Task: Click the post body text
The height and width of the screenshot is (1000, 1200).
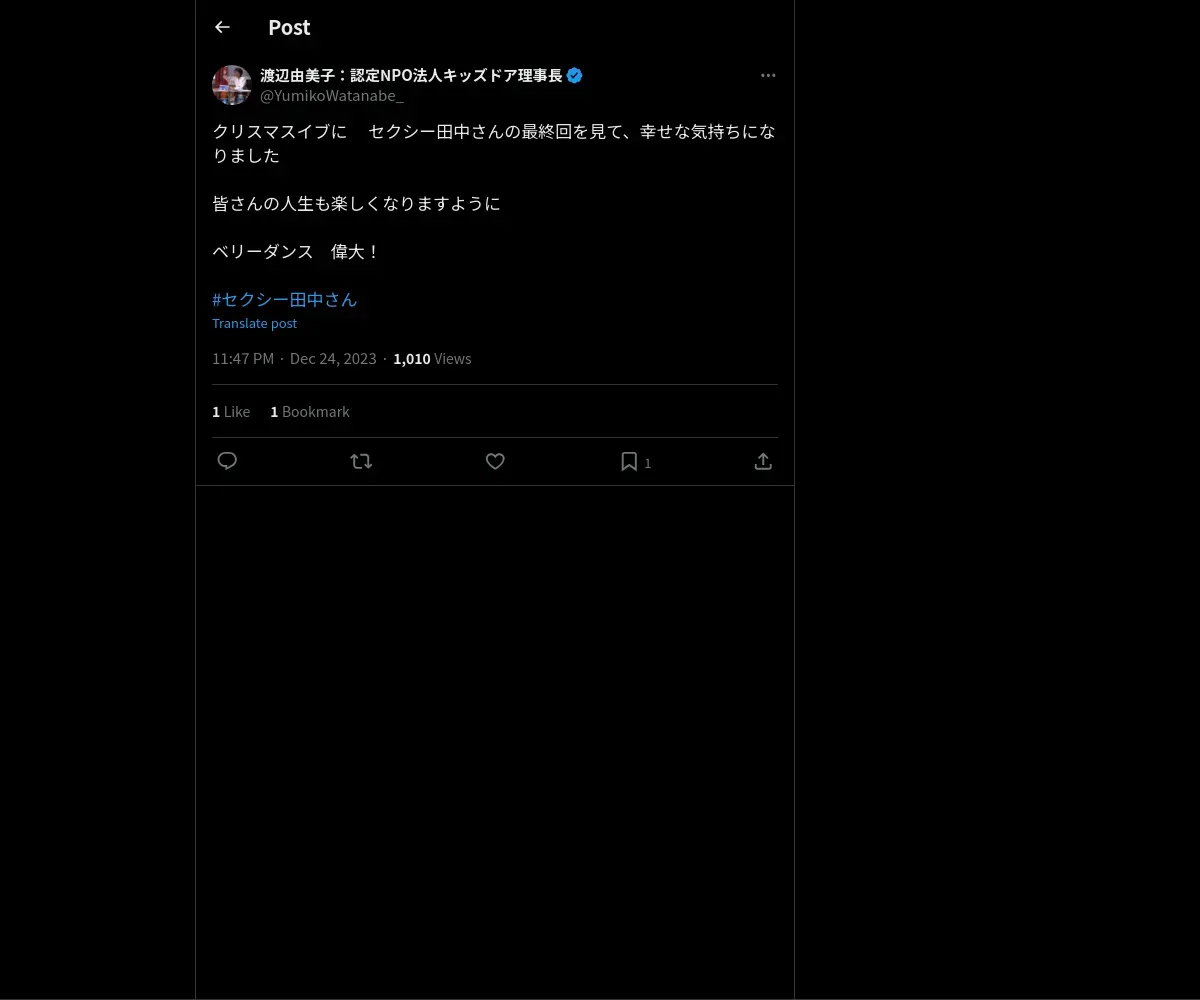Action: pos(494,191)
